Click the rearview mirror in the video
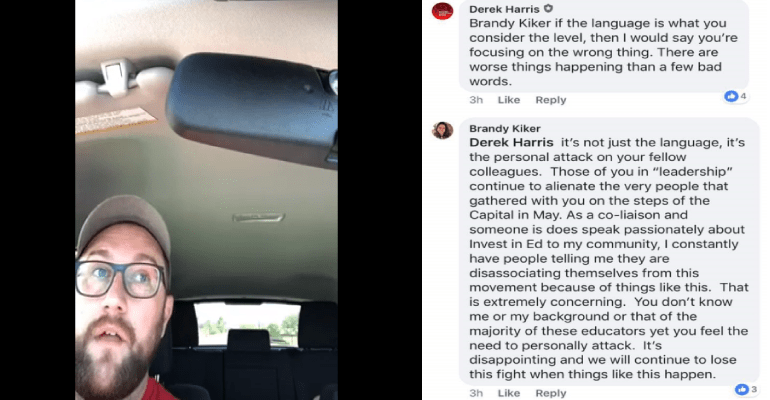 252,109
